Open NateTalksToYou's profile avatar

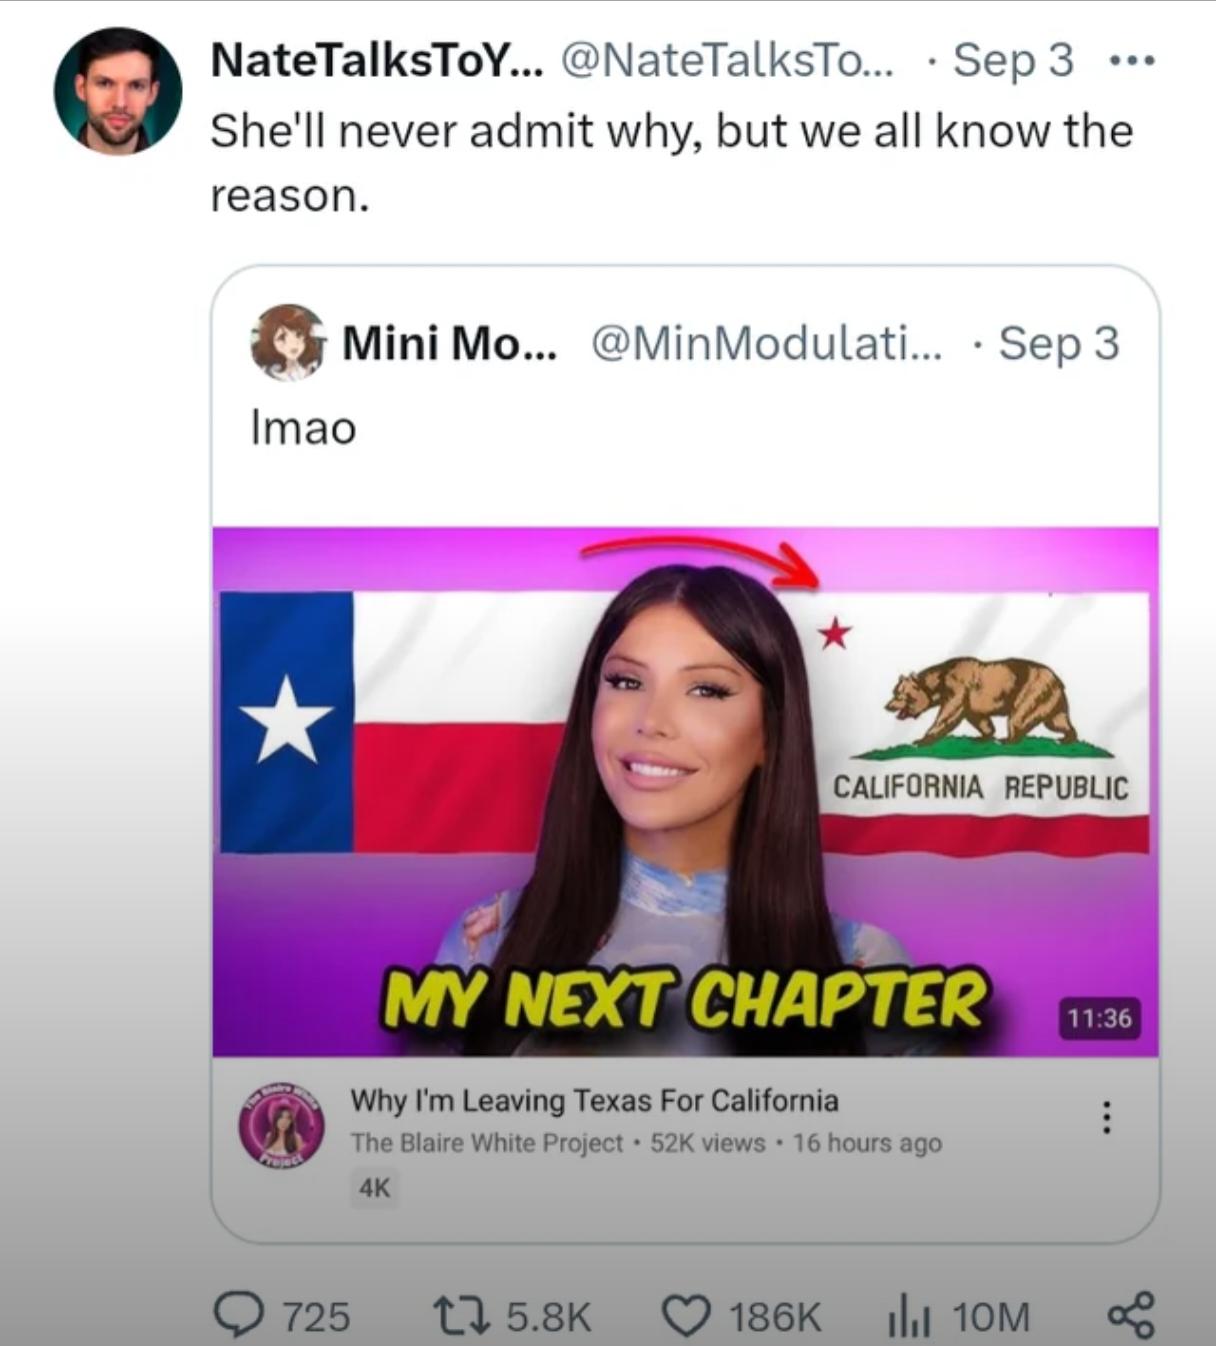coord(118,91)
